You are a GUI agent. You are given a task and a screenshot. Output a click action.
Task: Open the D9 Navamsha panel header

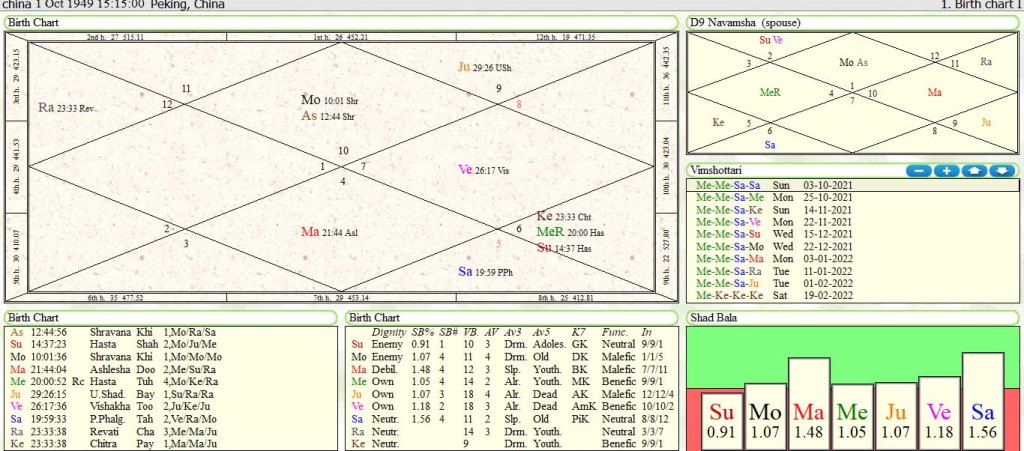click(745, 22)
